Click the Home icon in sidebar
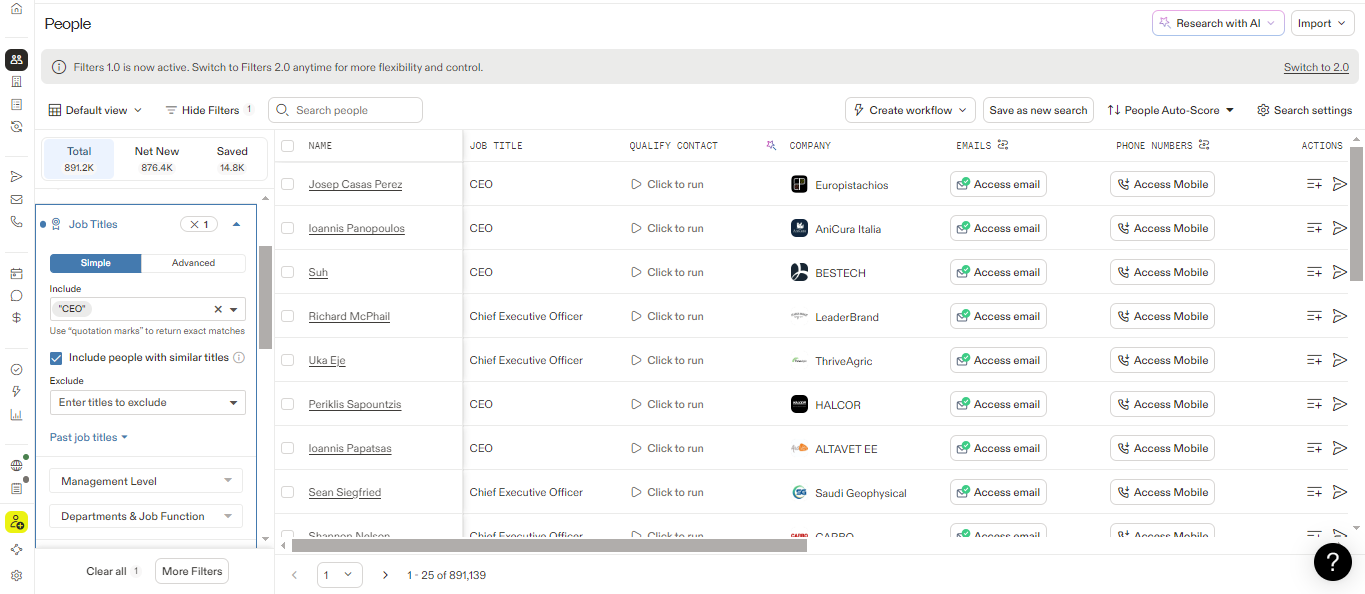This screenshot has width=1365, height=594. coord(16,9)
